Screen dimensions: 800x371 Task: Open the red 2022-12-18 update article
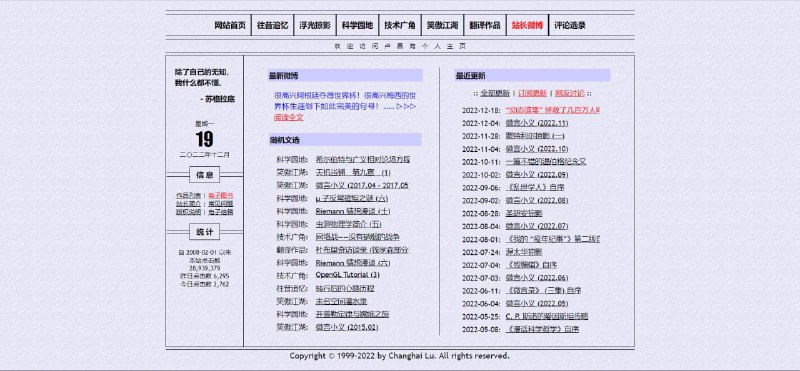click(x=553, y=110)
